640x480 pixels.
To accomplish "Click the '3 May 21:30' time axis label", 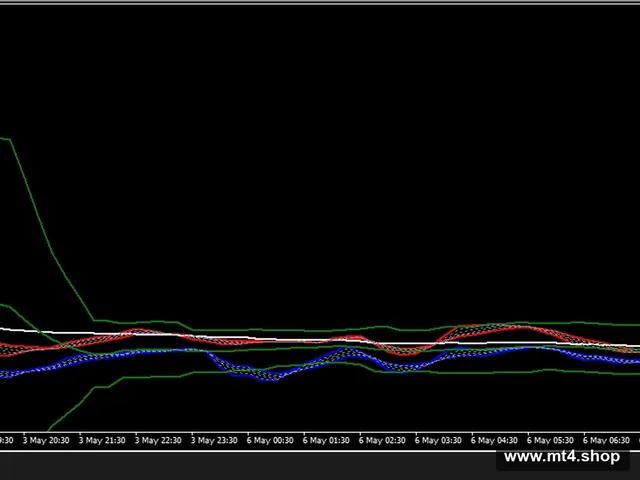I will [x=102, y=441].
